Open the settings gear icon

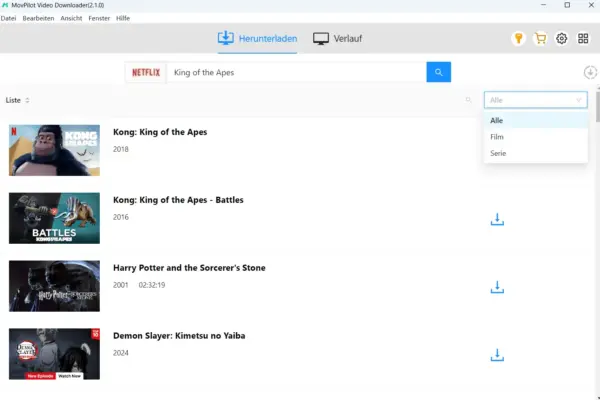click(x=561, y=38)
